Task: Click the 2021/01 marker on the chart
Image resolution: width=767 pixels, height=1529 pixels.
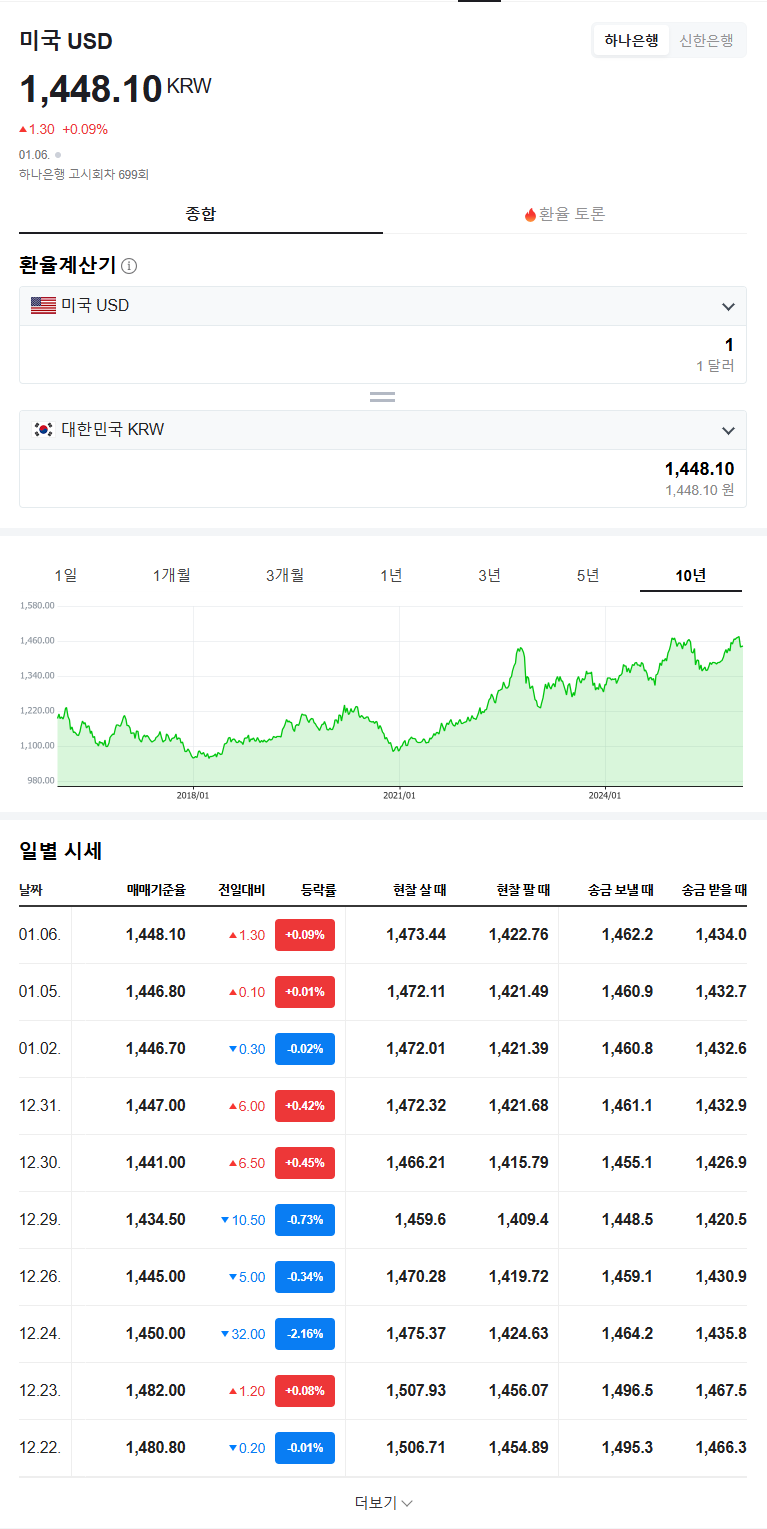Action: pos(400,794)
